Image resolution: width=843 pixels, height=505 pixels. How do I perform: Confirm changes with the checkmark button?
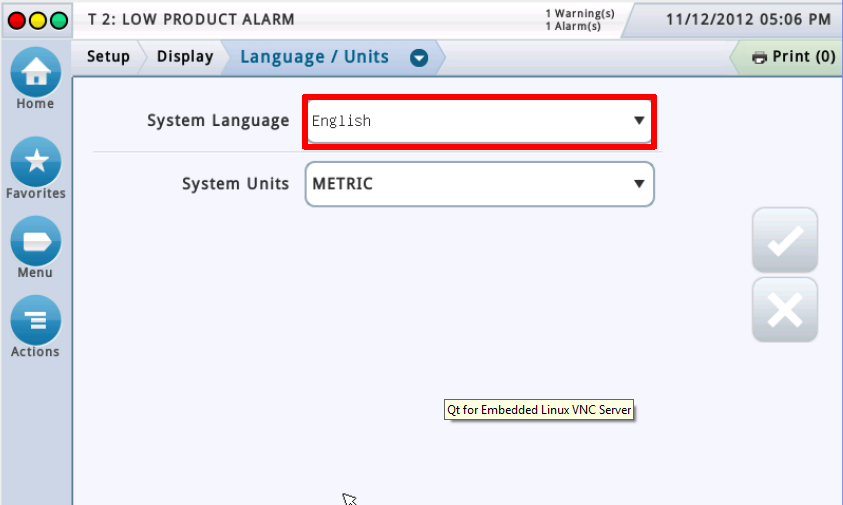[784, 241]
